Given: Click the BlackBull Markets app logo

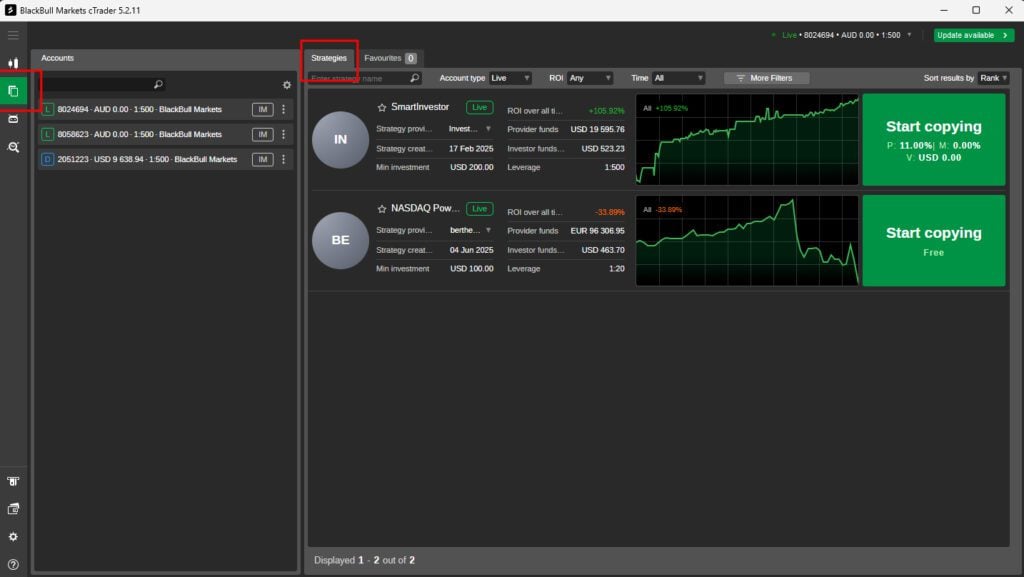Looking at the screenshot, I should (x=10, y=10).
